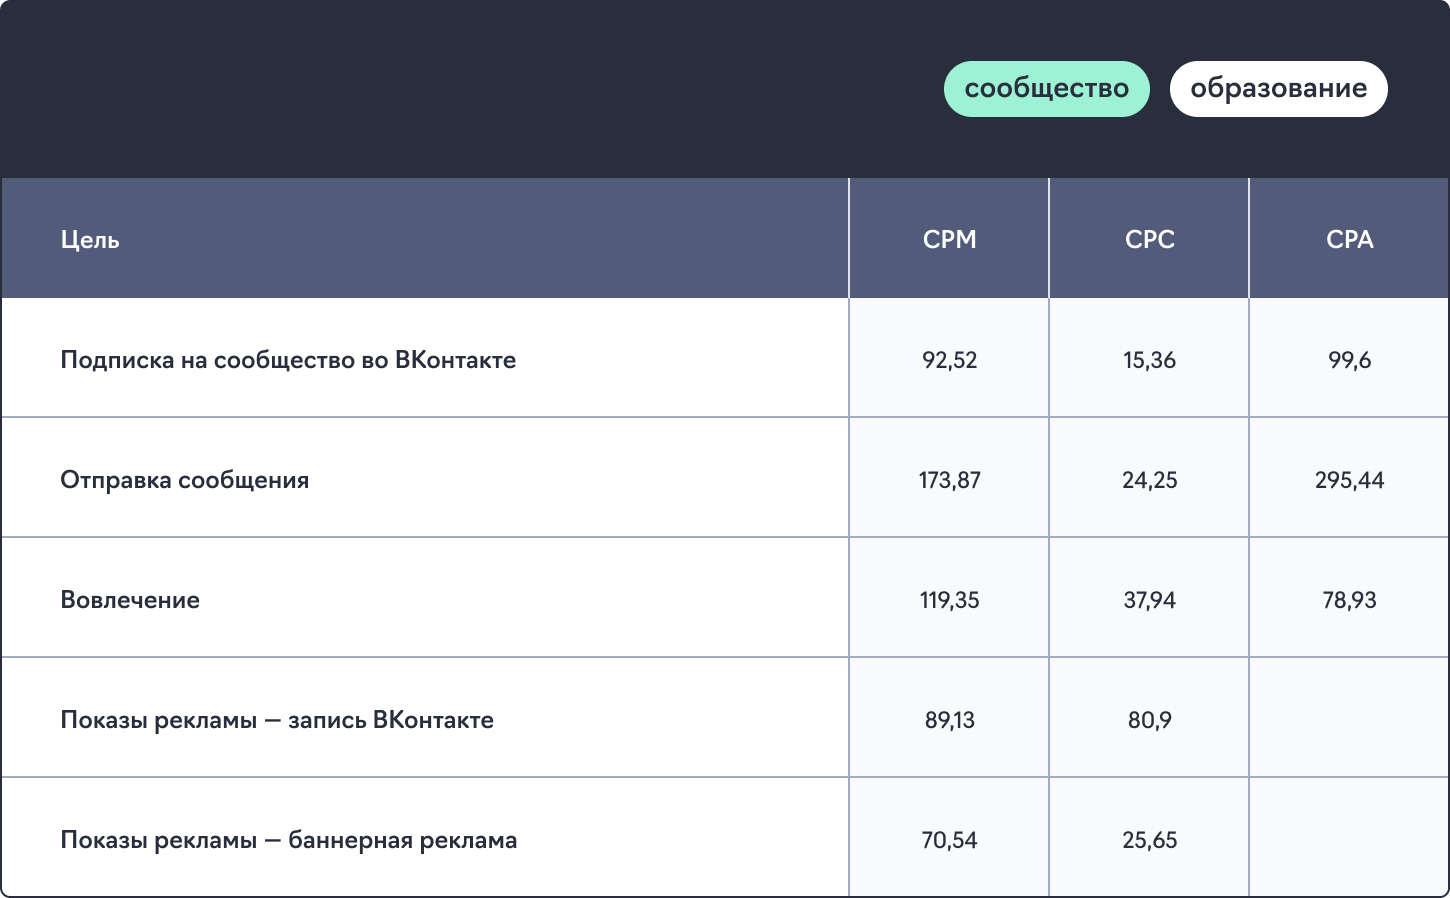
Task: Switch to the образование tab pill
Action: click(x=1278, y=89)
